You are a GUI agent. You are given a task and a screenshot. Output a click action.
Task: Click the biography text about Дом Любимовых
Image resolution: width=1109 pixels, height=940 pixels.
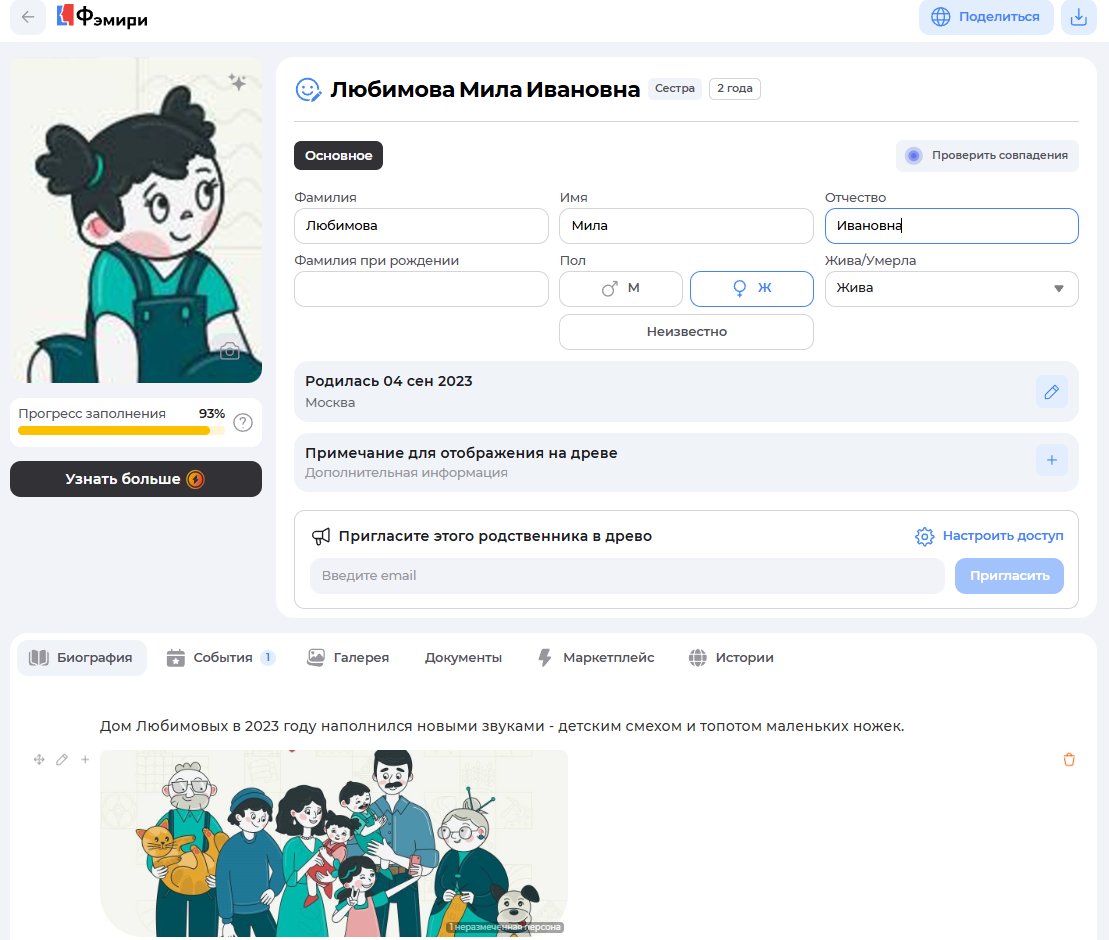click(x=501, y=726)
